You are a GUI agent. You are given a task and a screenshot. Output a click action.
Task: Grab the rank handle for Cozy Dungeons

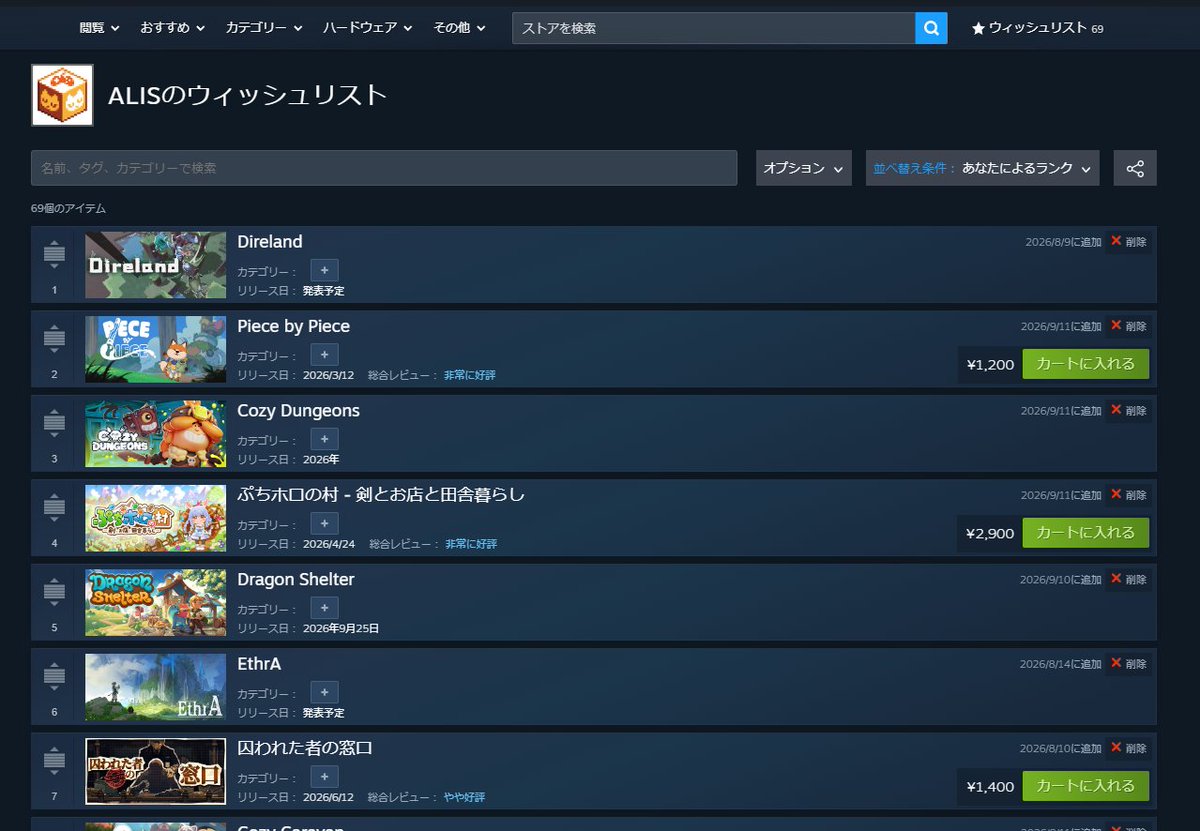pyautogui.click(x=54, y=425)
